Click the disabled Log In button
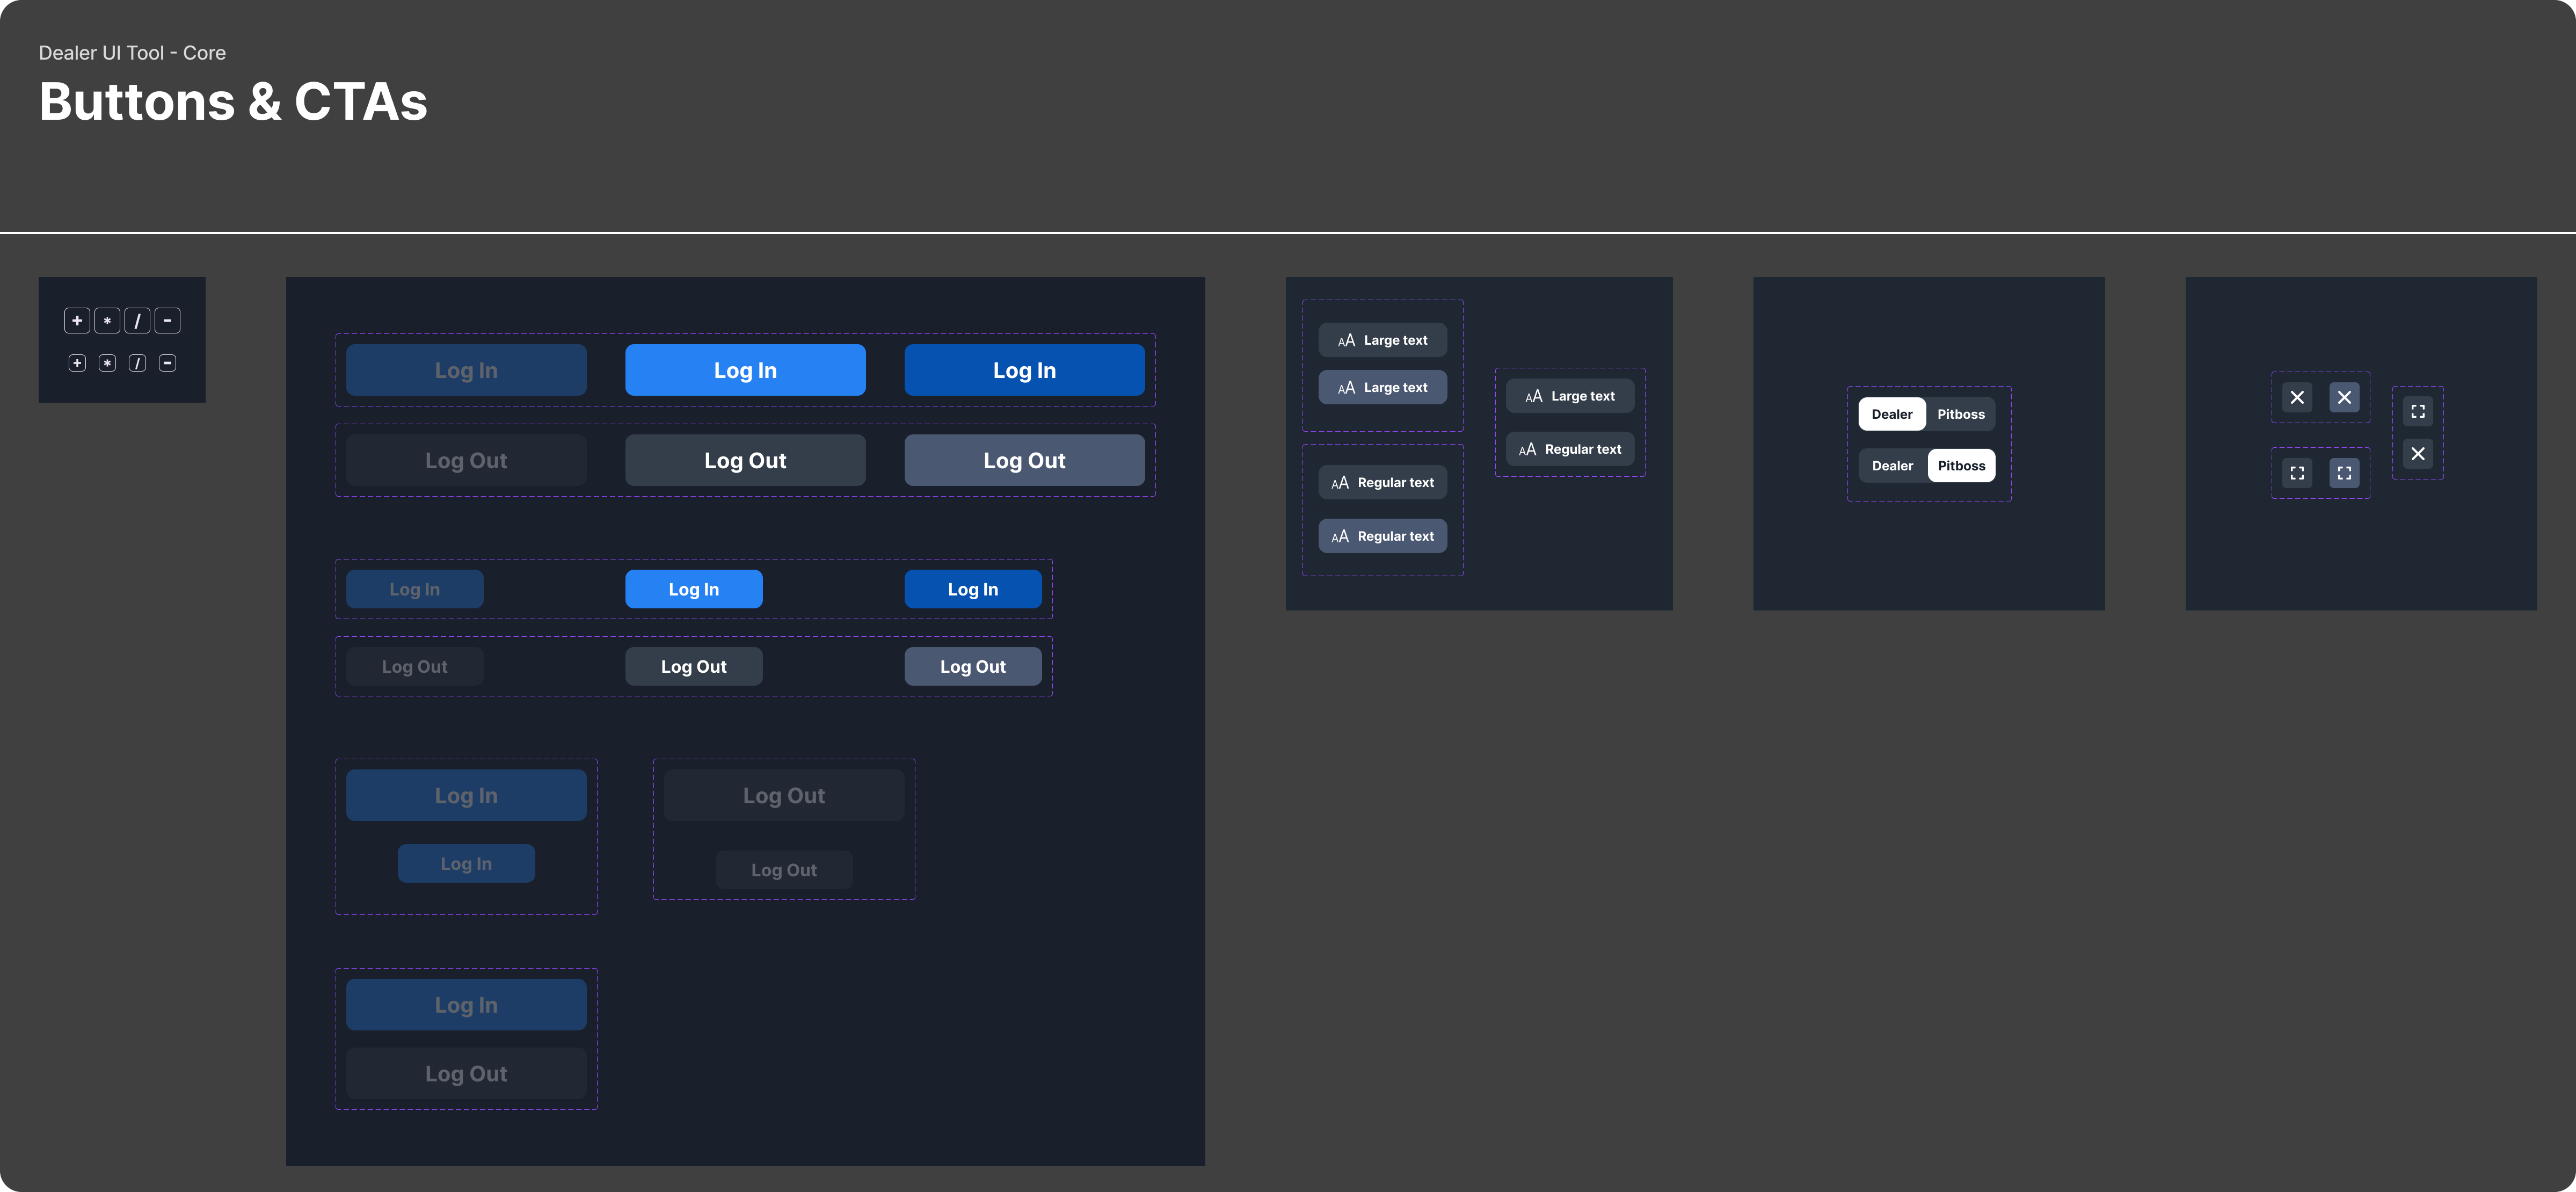This screenshot has width=2576, height=1192. [x=465, y=369]
